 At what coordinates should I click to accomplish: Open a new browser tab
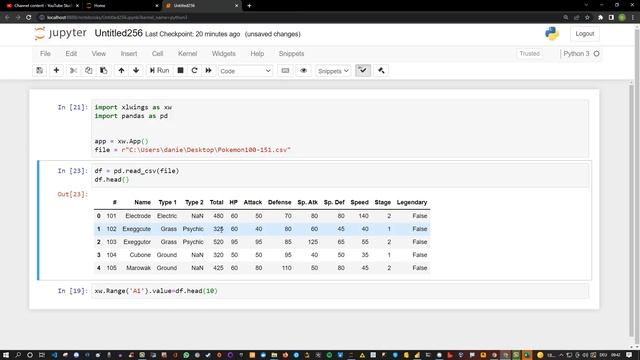tap(249, 6)
